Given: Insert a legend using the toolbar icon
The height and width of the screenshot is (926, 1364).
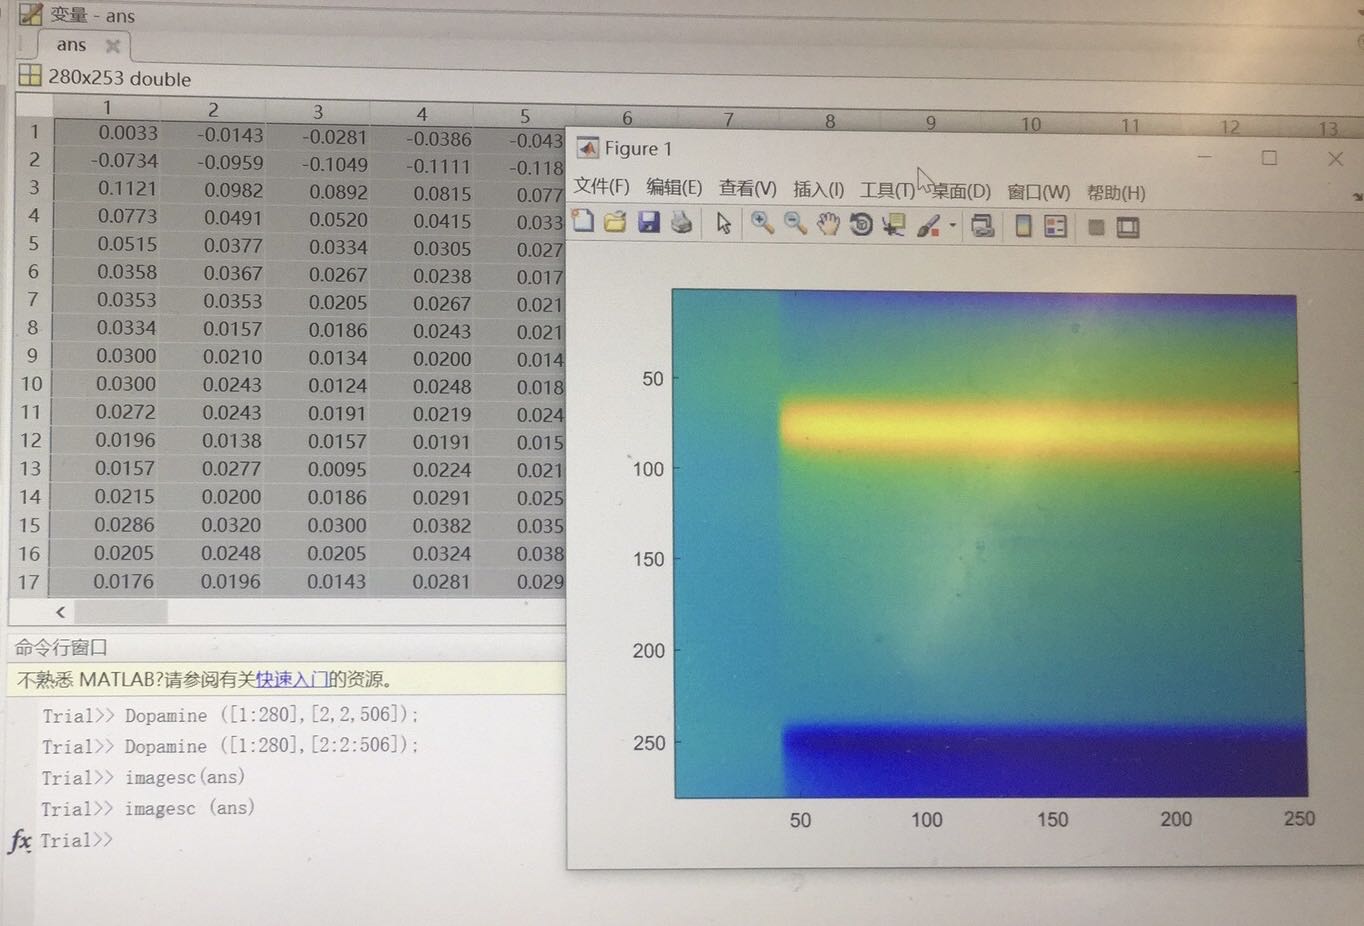Looking at the screenshot, I should coord(1055,227).
